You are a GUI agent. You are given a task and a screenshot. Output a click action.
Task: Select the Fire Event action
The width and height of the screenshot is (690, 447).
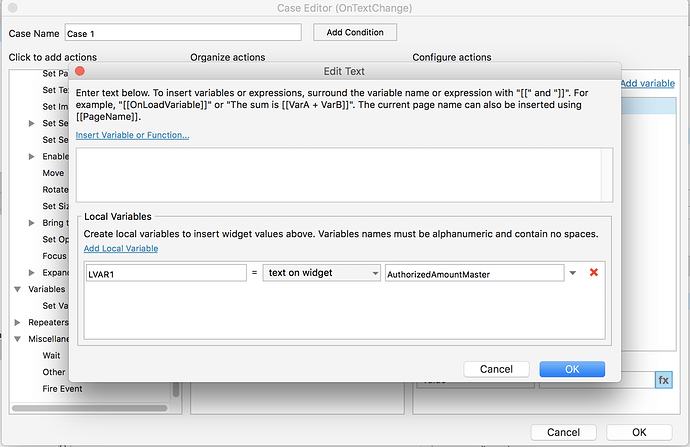tap(61, 388)
